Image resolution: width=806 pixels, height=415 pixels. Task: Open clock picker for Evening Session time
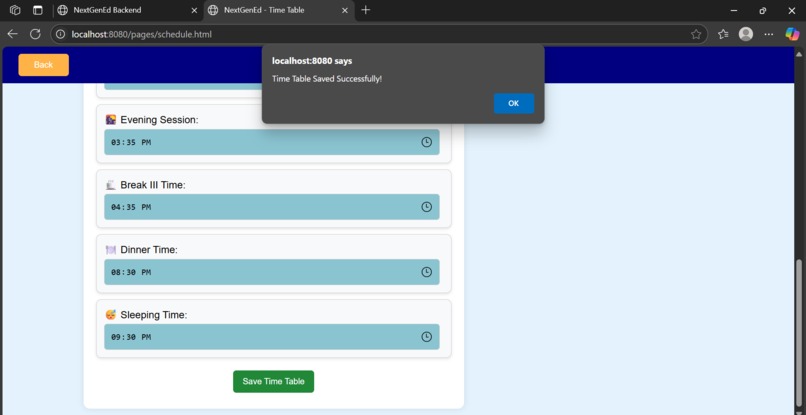click(x=426, y=142)
